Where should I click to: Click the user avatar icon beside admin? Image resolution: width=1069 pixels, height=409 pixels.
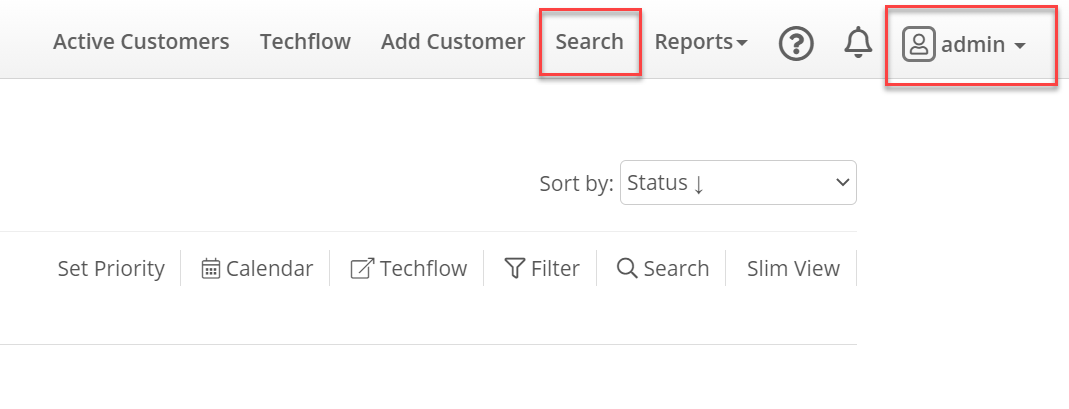(918, 44)
